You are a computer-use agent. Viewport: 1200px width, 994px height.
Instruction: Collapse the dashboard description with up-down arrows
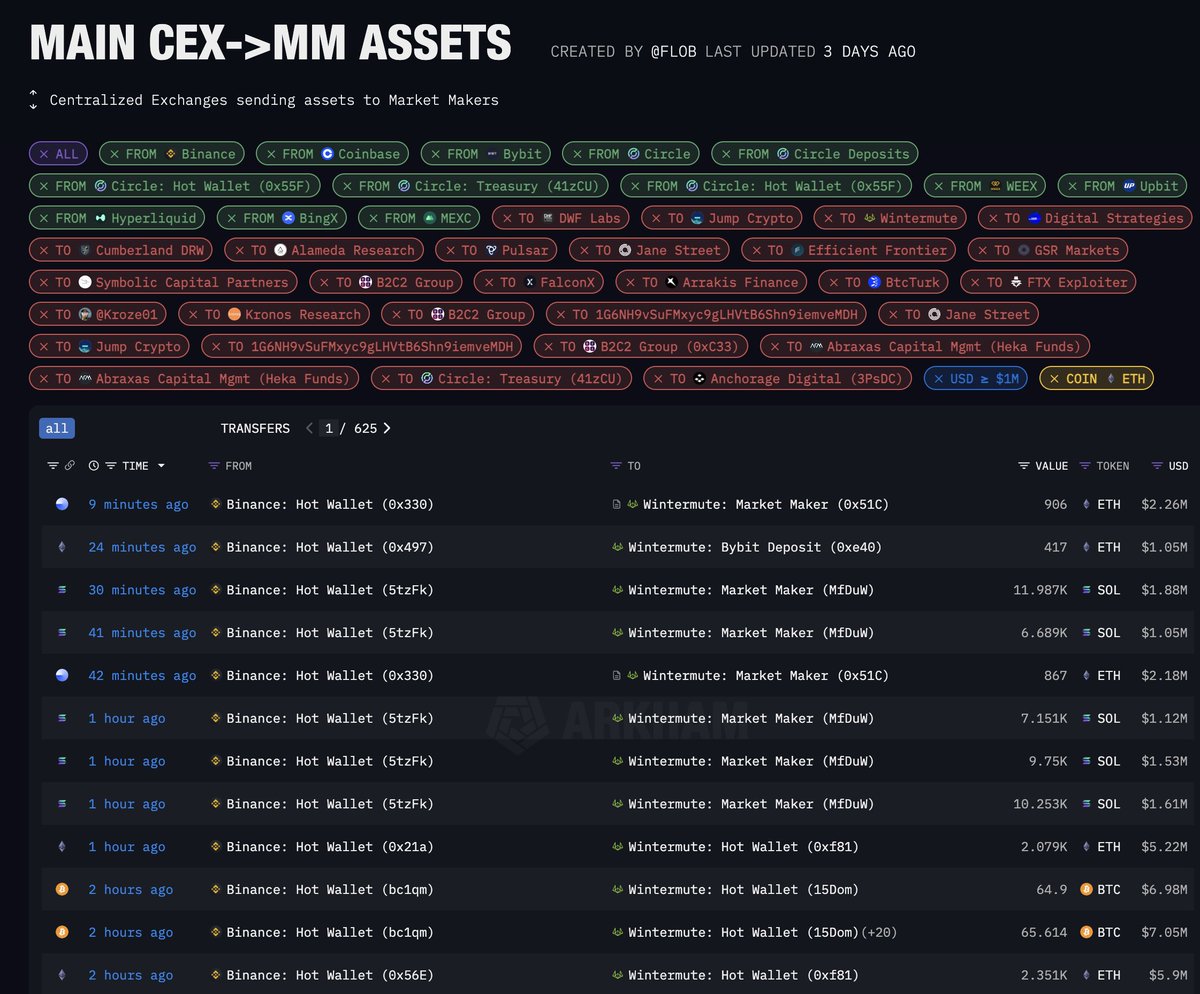pyautogui.click(x=33, y=100)
